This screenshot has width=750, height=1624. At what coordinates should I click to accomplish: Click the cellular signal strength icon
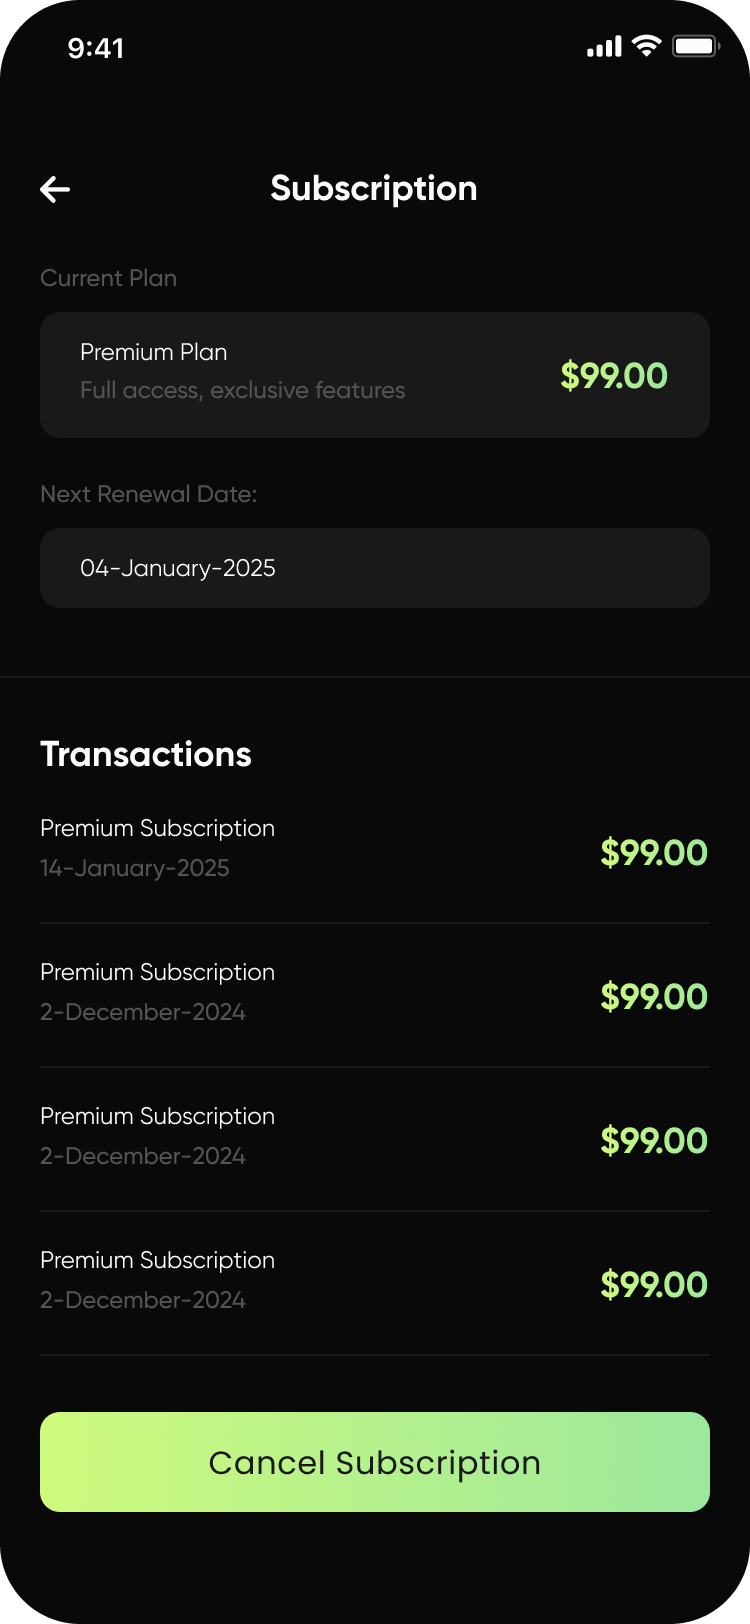click(604, 47)
